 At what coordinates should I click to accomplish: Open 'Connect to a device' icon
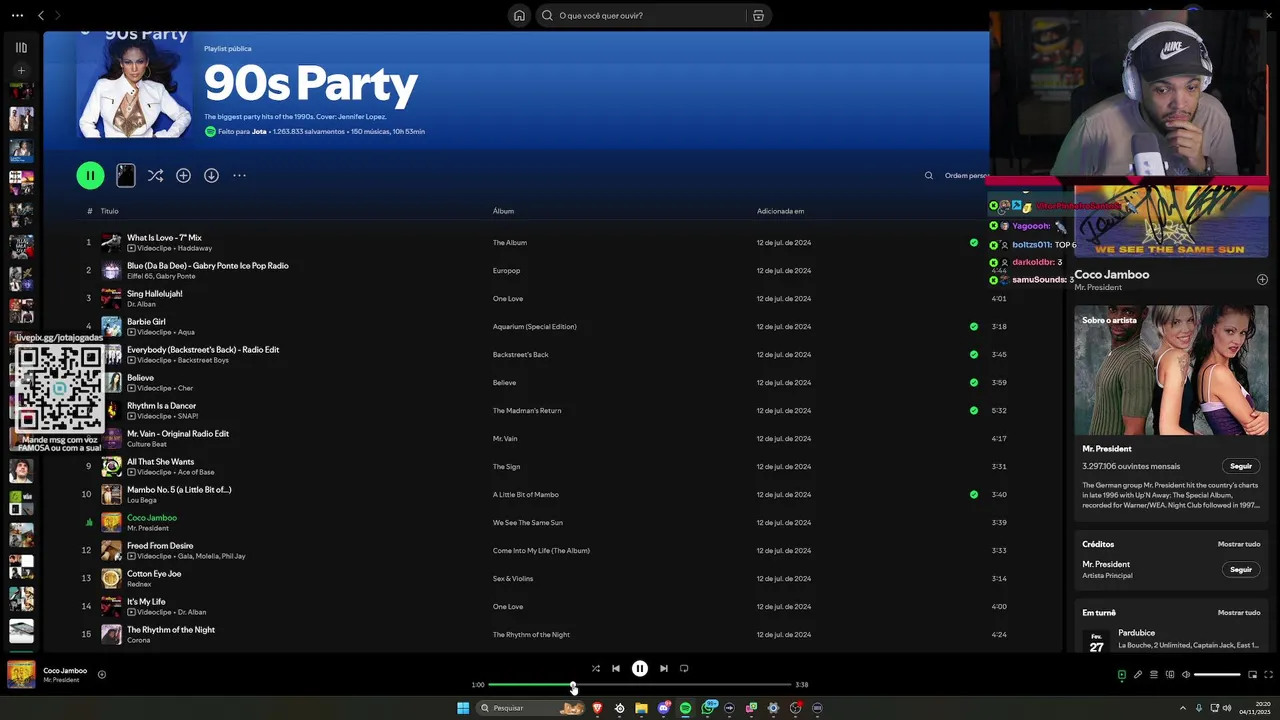point(1169,674)
